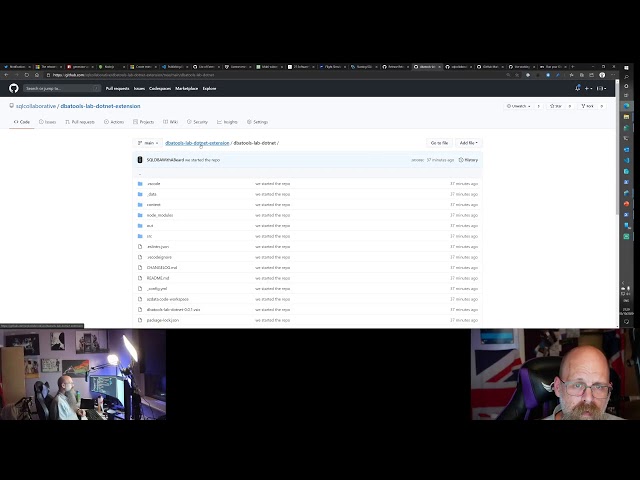Open Explore in GitHub header
This screenshot has width=640, height=480.
click(209, 88)
